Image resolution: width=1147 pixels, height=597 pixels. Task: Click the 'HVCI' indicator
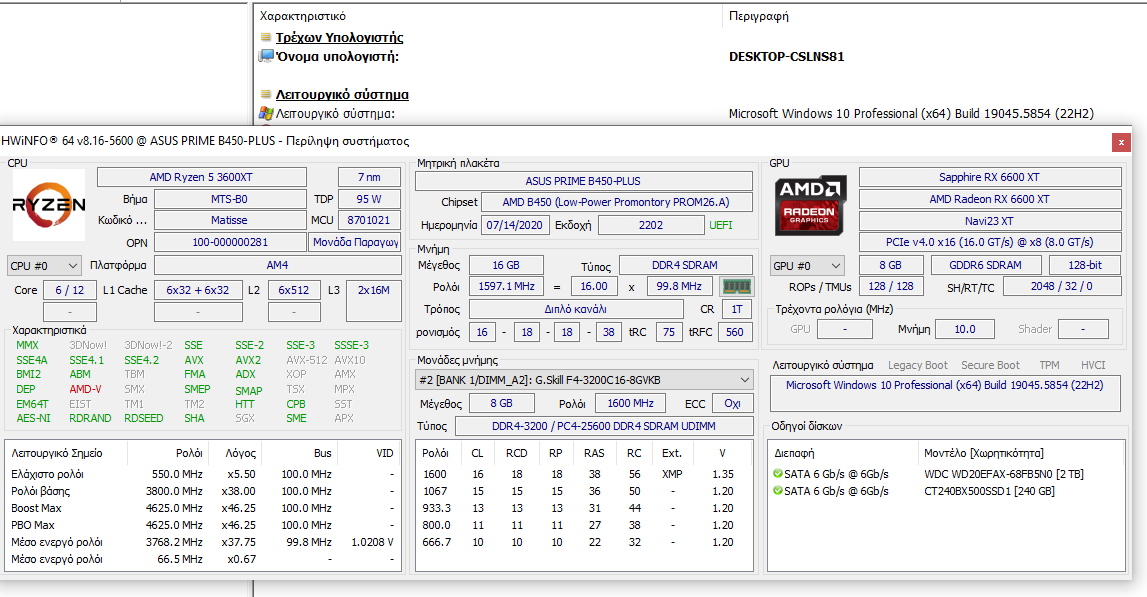tap(1093, 365)
